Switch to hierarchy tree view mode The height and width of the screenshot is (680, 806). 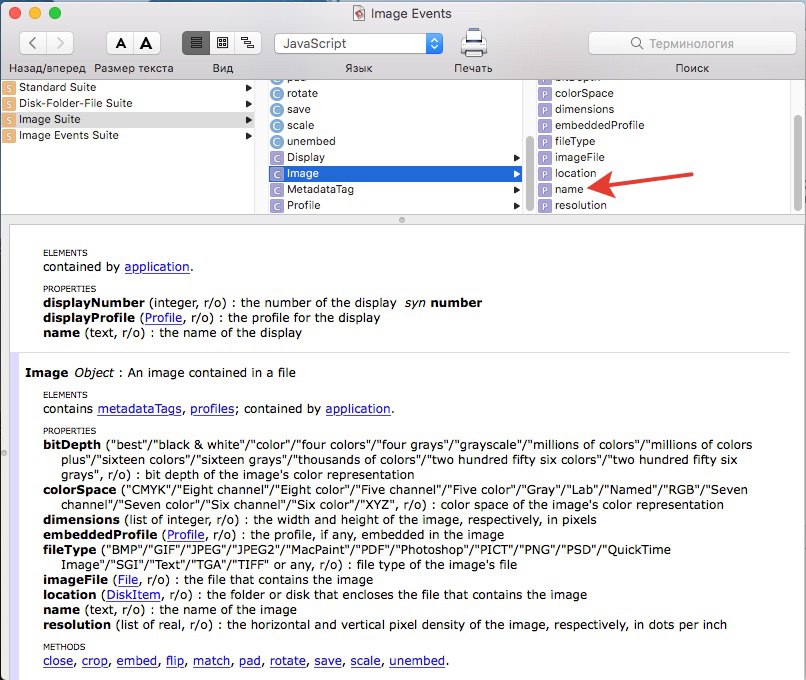[x=248, y=43]
